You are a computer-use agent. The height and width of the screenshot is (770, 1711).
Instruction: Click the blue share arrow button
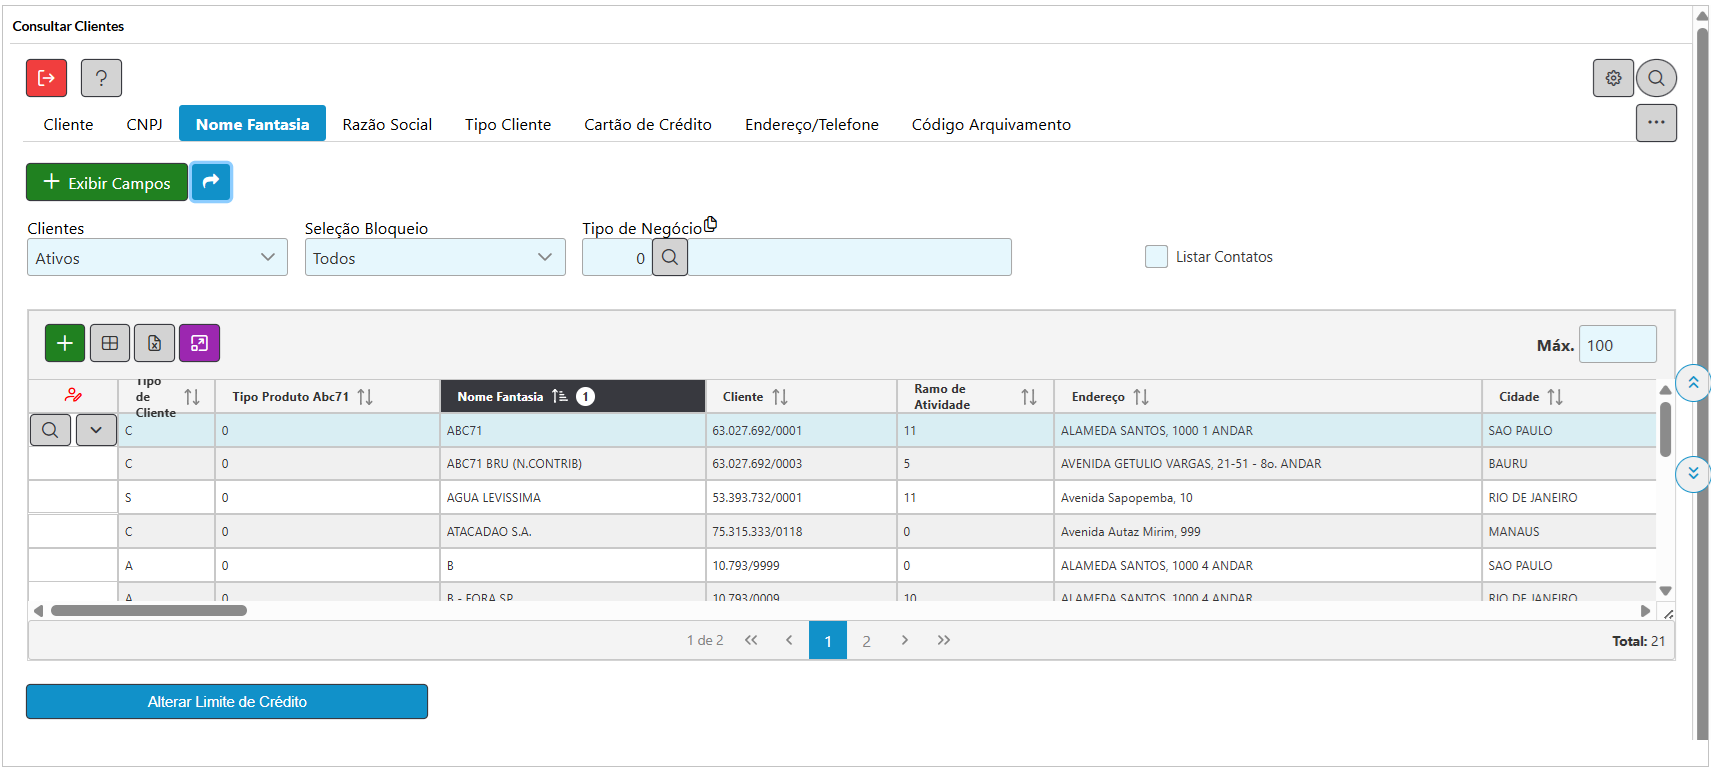tap(211, 182)
